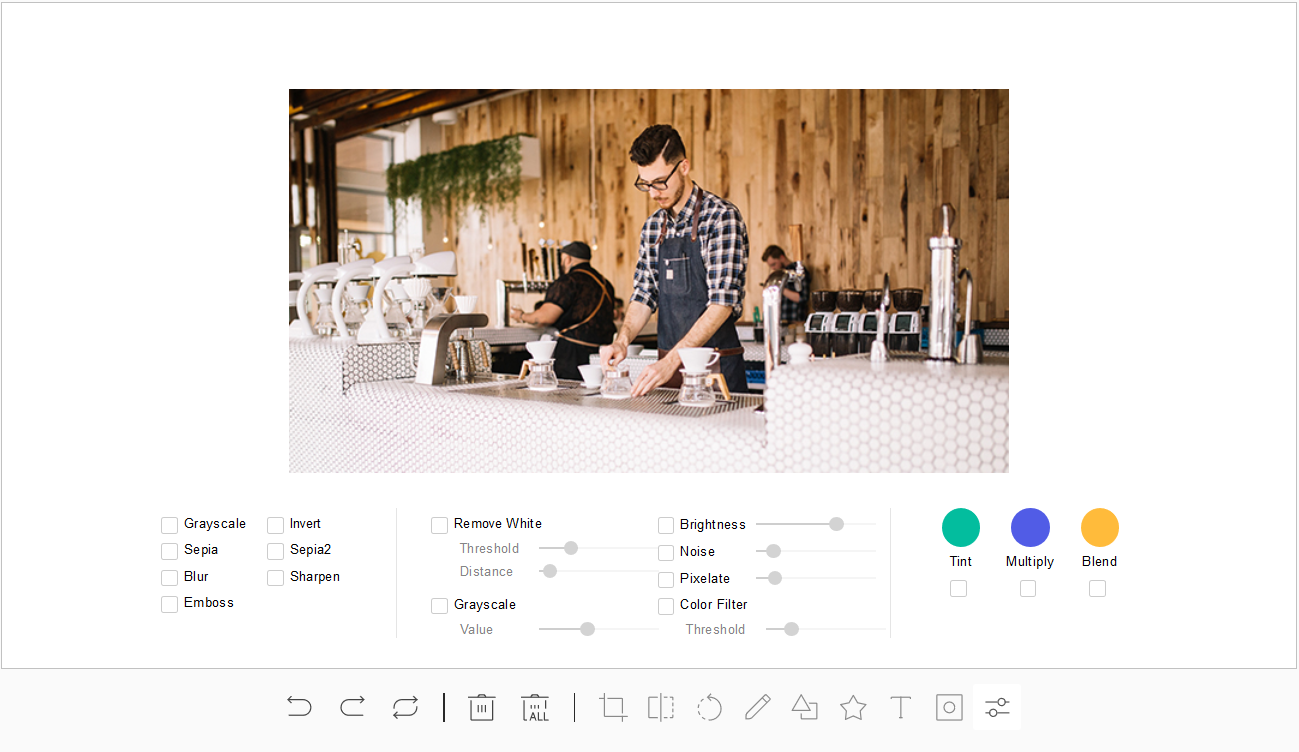Open the Shape tool
The image size is (1299, 752).
805,708
